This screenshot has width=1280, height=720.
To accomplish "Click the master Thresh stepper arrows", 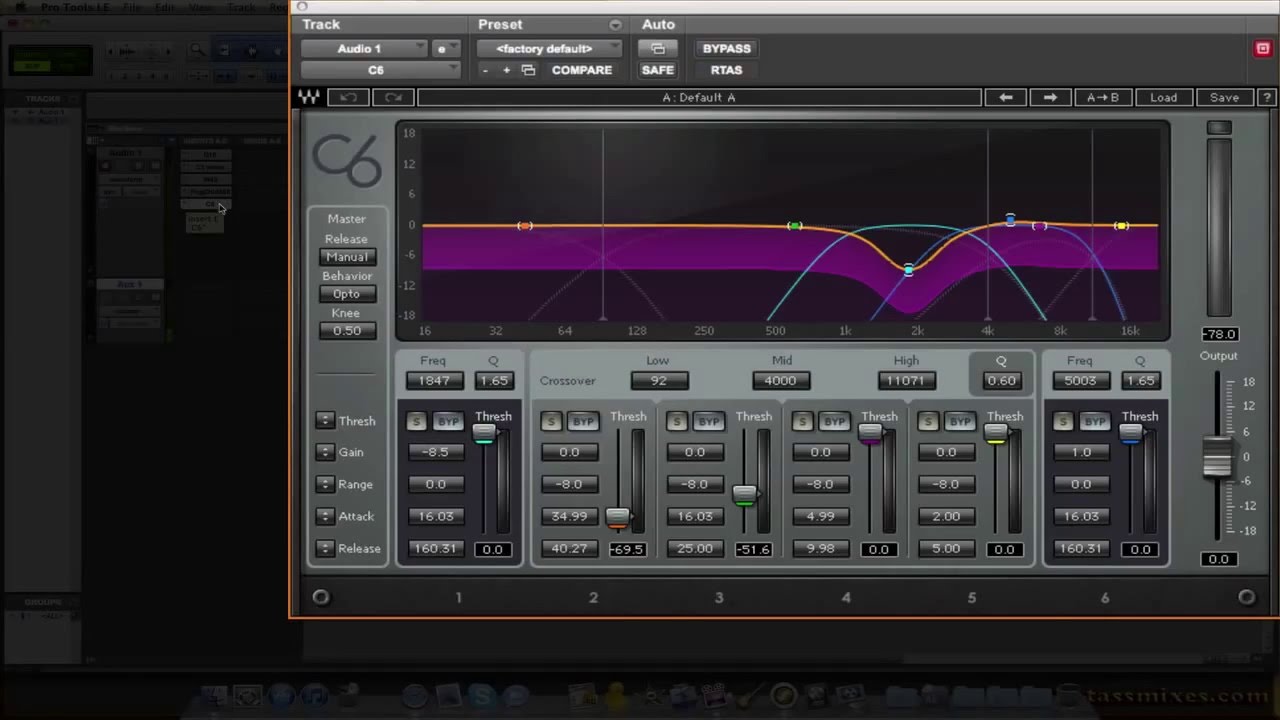I will (324, 421).
